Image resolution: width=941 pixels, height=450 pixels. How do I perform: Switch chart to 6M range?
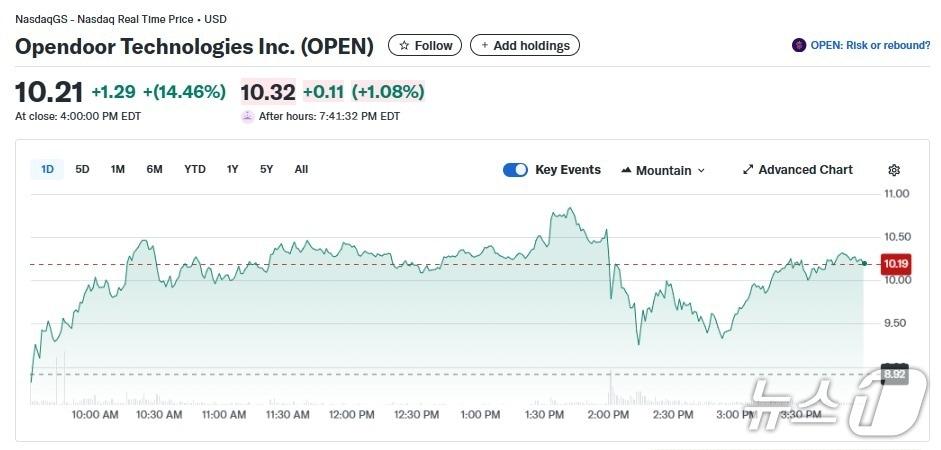(x=154, y=169)
